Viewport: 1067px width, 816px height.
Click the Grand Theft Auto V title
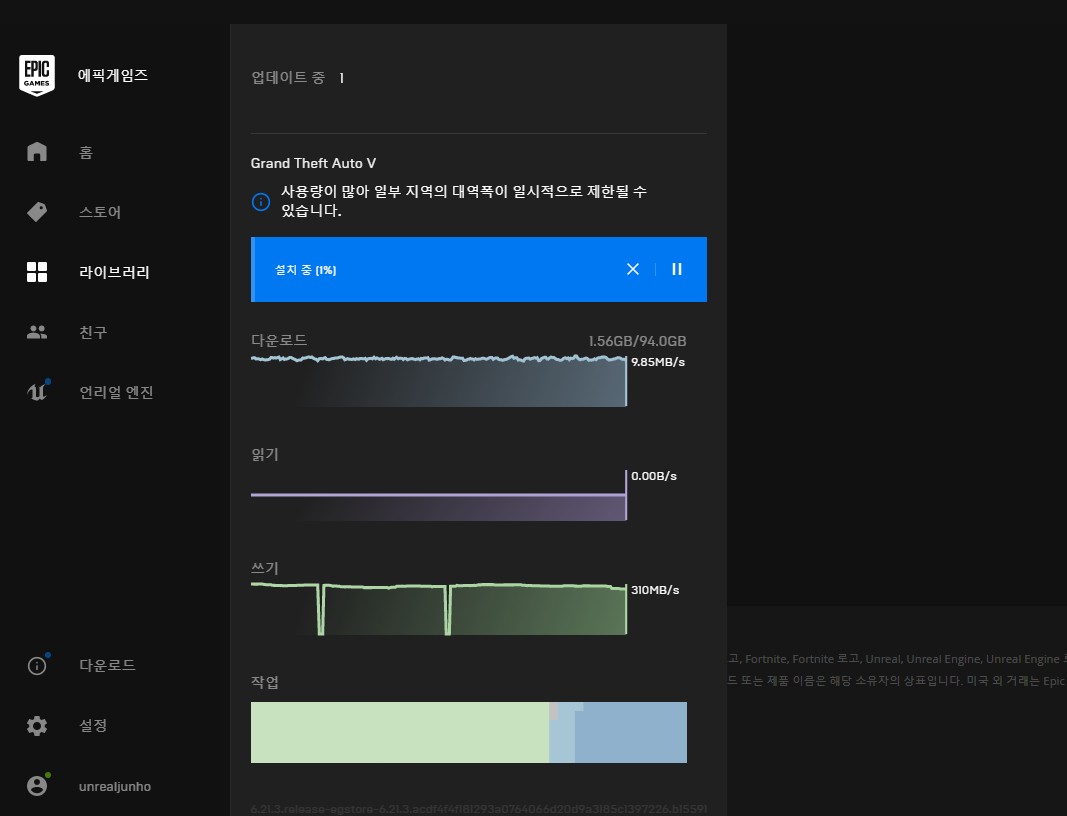pos(314,163)
